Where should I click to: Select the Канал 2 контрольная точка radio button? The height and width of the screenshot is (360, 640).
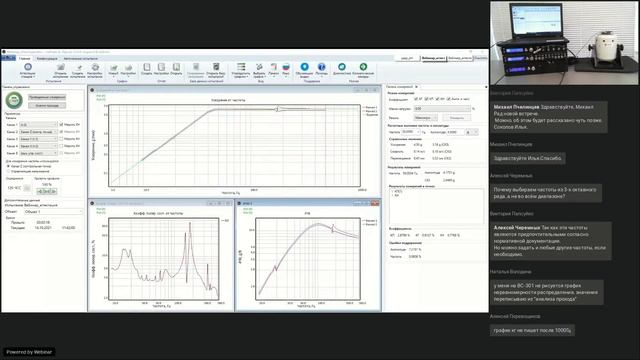[8, 167]
